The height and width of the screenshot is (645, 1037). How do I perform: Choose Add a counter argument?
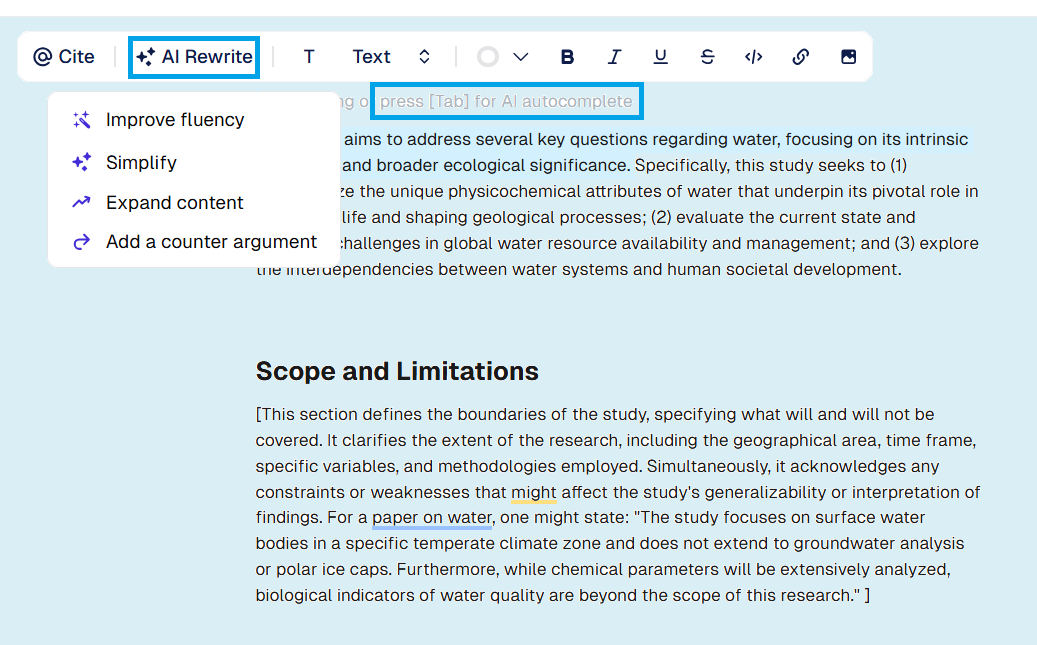[x=211, y=242]
